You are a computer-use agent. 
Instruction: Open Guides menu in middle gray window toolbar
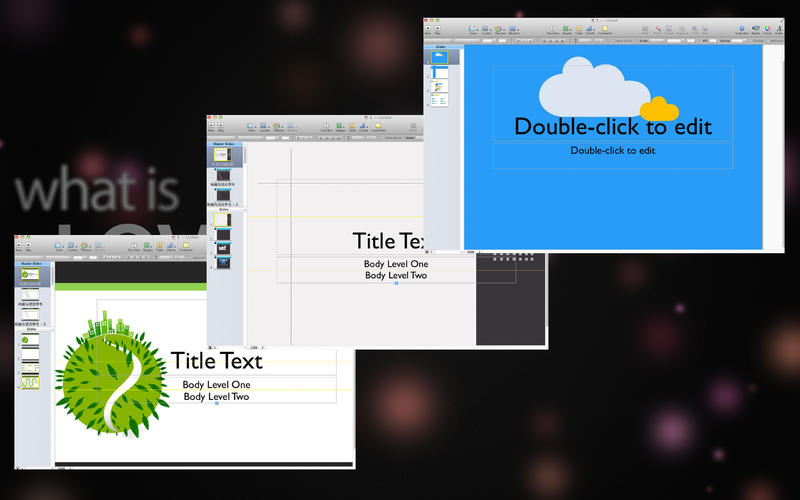(x=264, y=127)
